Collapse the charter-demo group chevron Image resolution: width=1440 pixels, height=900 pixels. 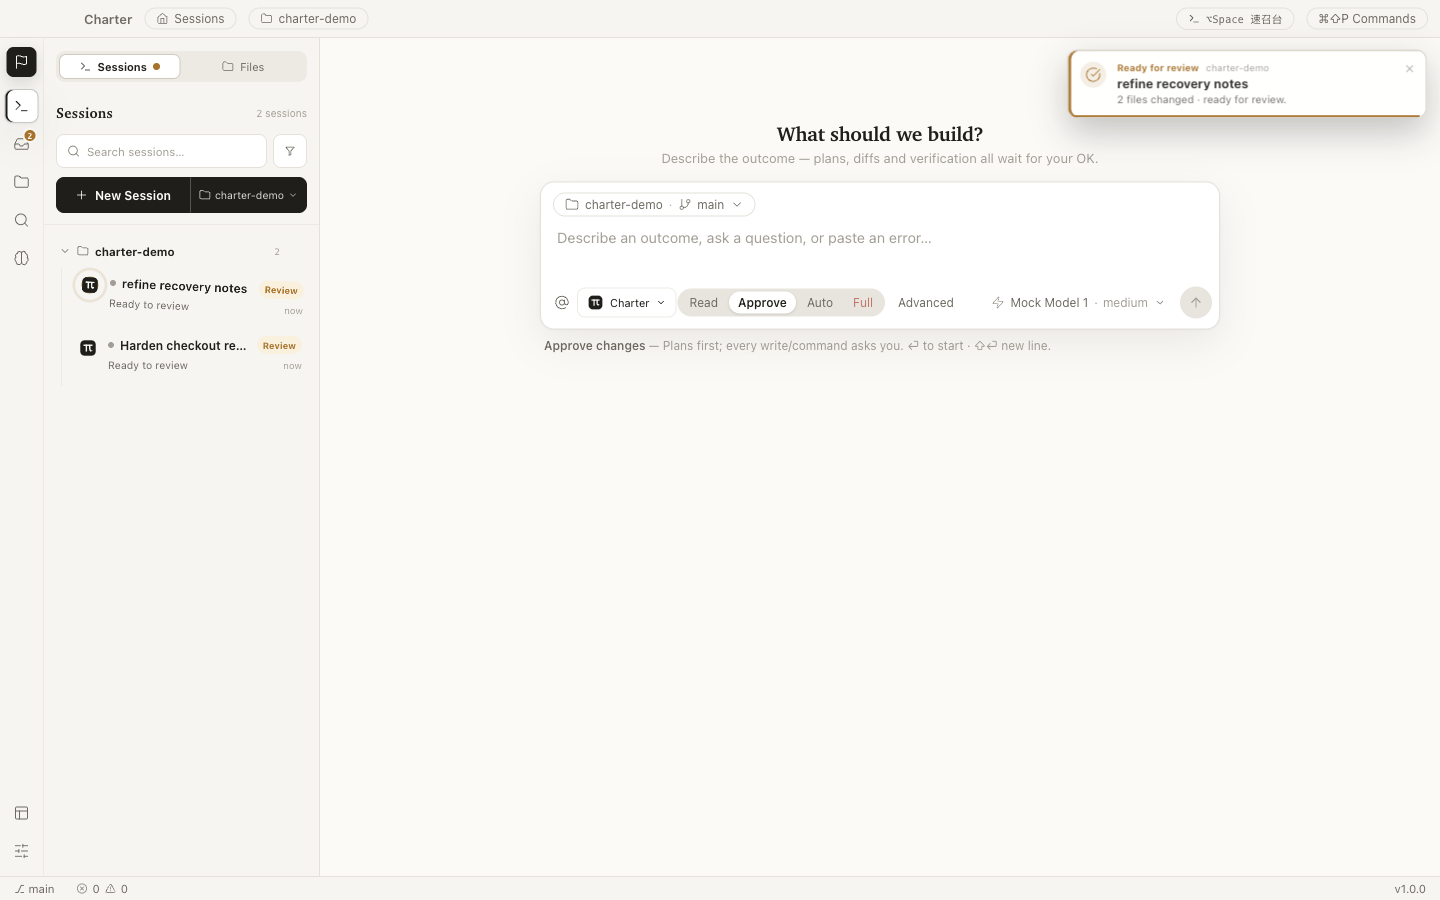coord(65,252)
